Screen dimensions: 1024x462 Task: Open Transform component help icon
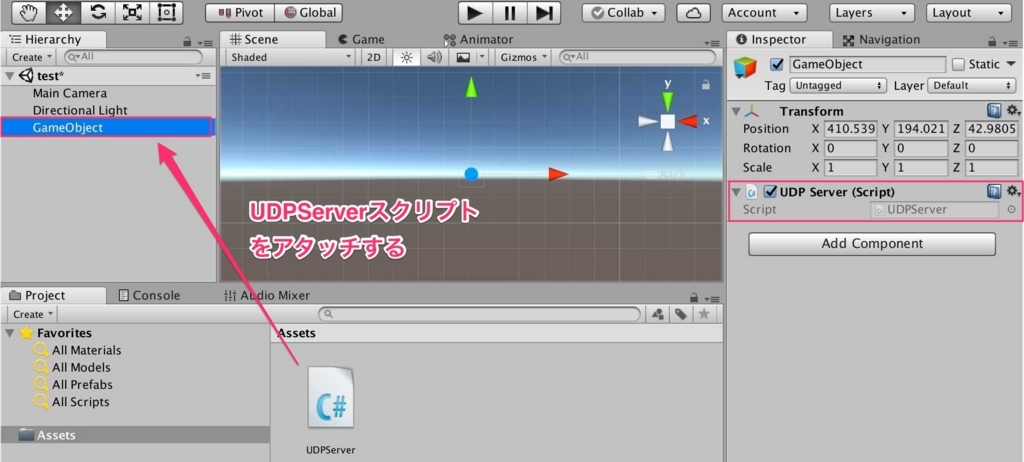[x=993, y=110]
